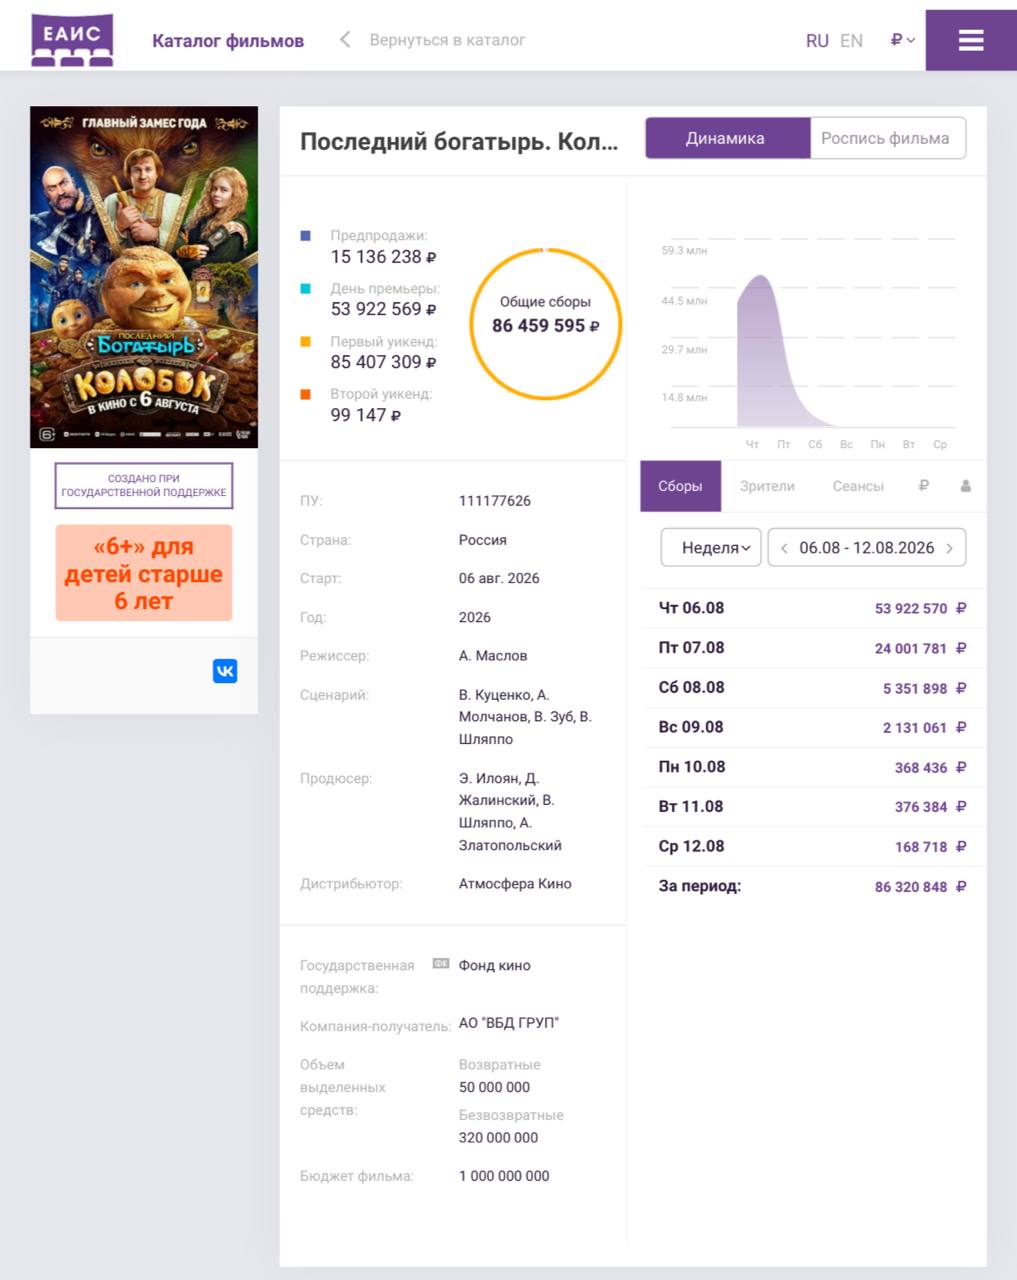Open Каталог фильмов link
This screenshot has width=1017, height=1280.
[x=228, y=41]
